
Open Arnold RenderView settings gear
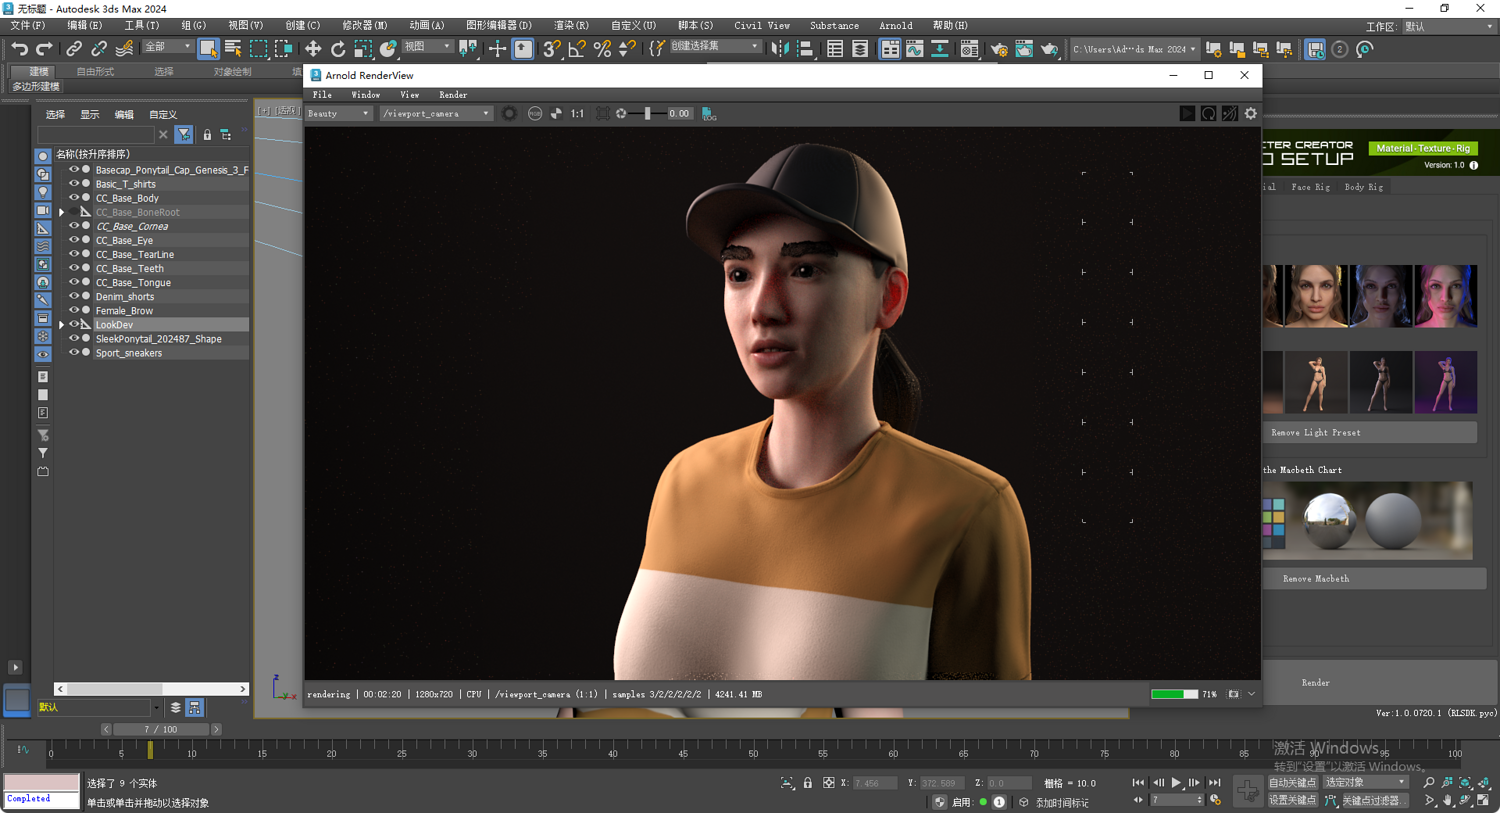coord(1250,114)
